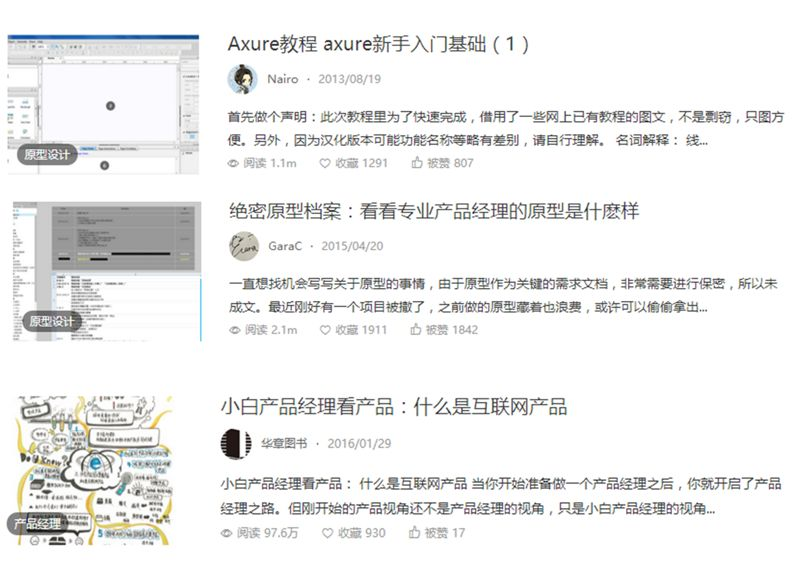The width and height of the screenshot is (795, 561).
Task: Open author 华章图书's profile name link
Action: [x=284, y=444]
